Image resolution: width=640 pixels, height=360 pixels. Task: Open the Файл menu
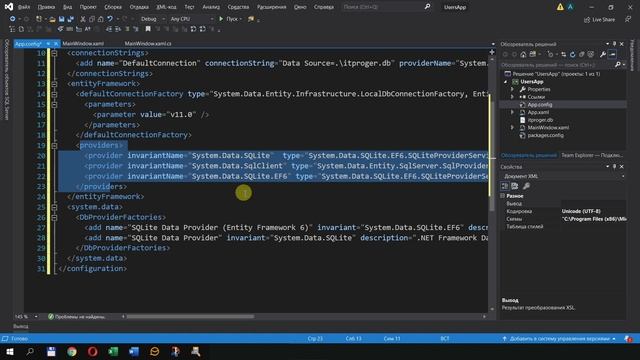click(x=24, y=7)
